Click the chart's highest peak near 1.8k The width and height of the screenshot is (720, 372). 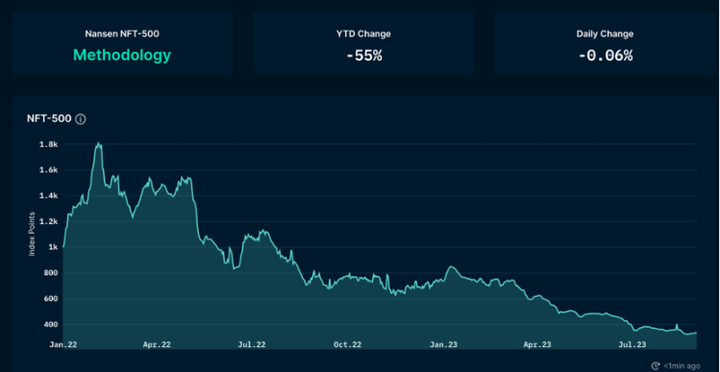[x=98, y=144]
